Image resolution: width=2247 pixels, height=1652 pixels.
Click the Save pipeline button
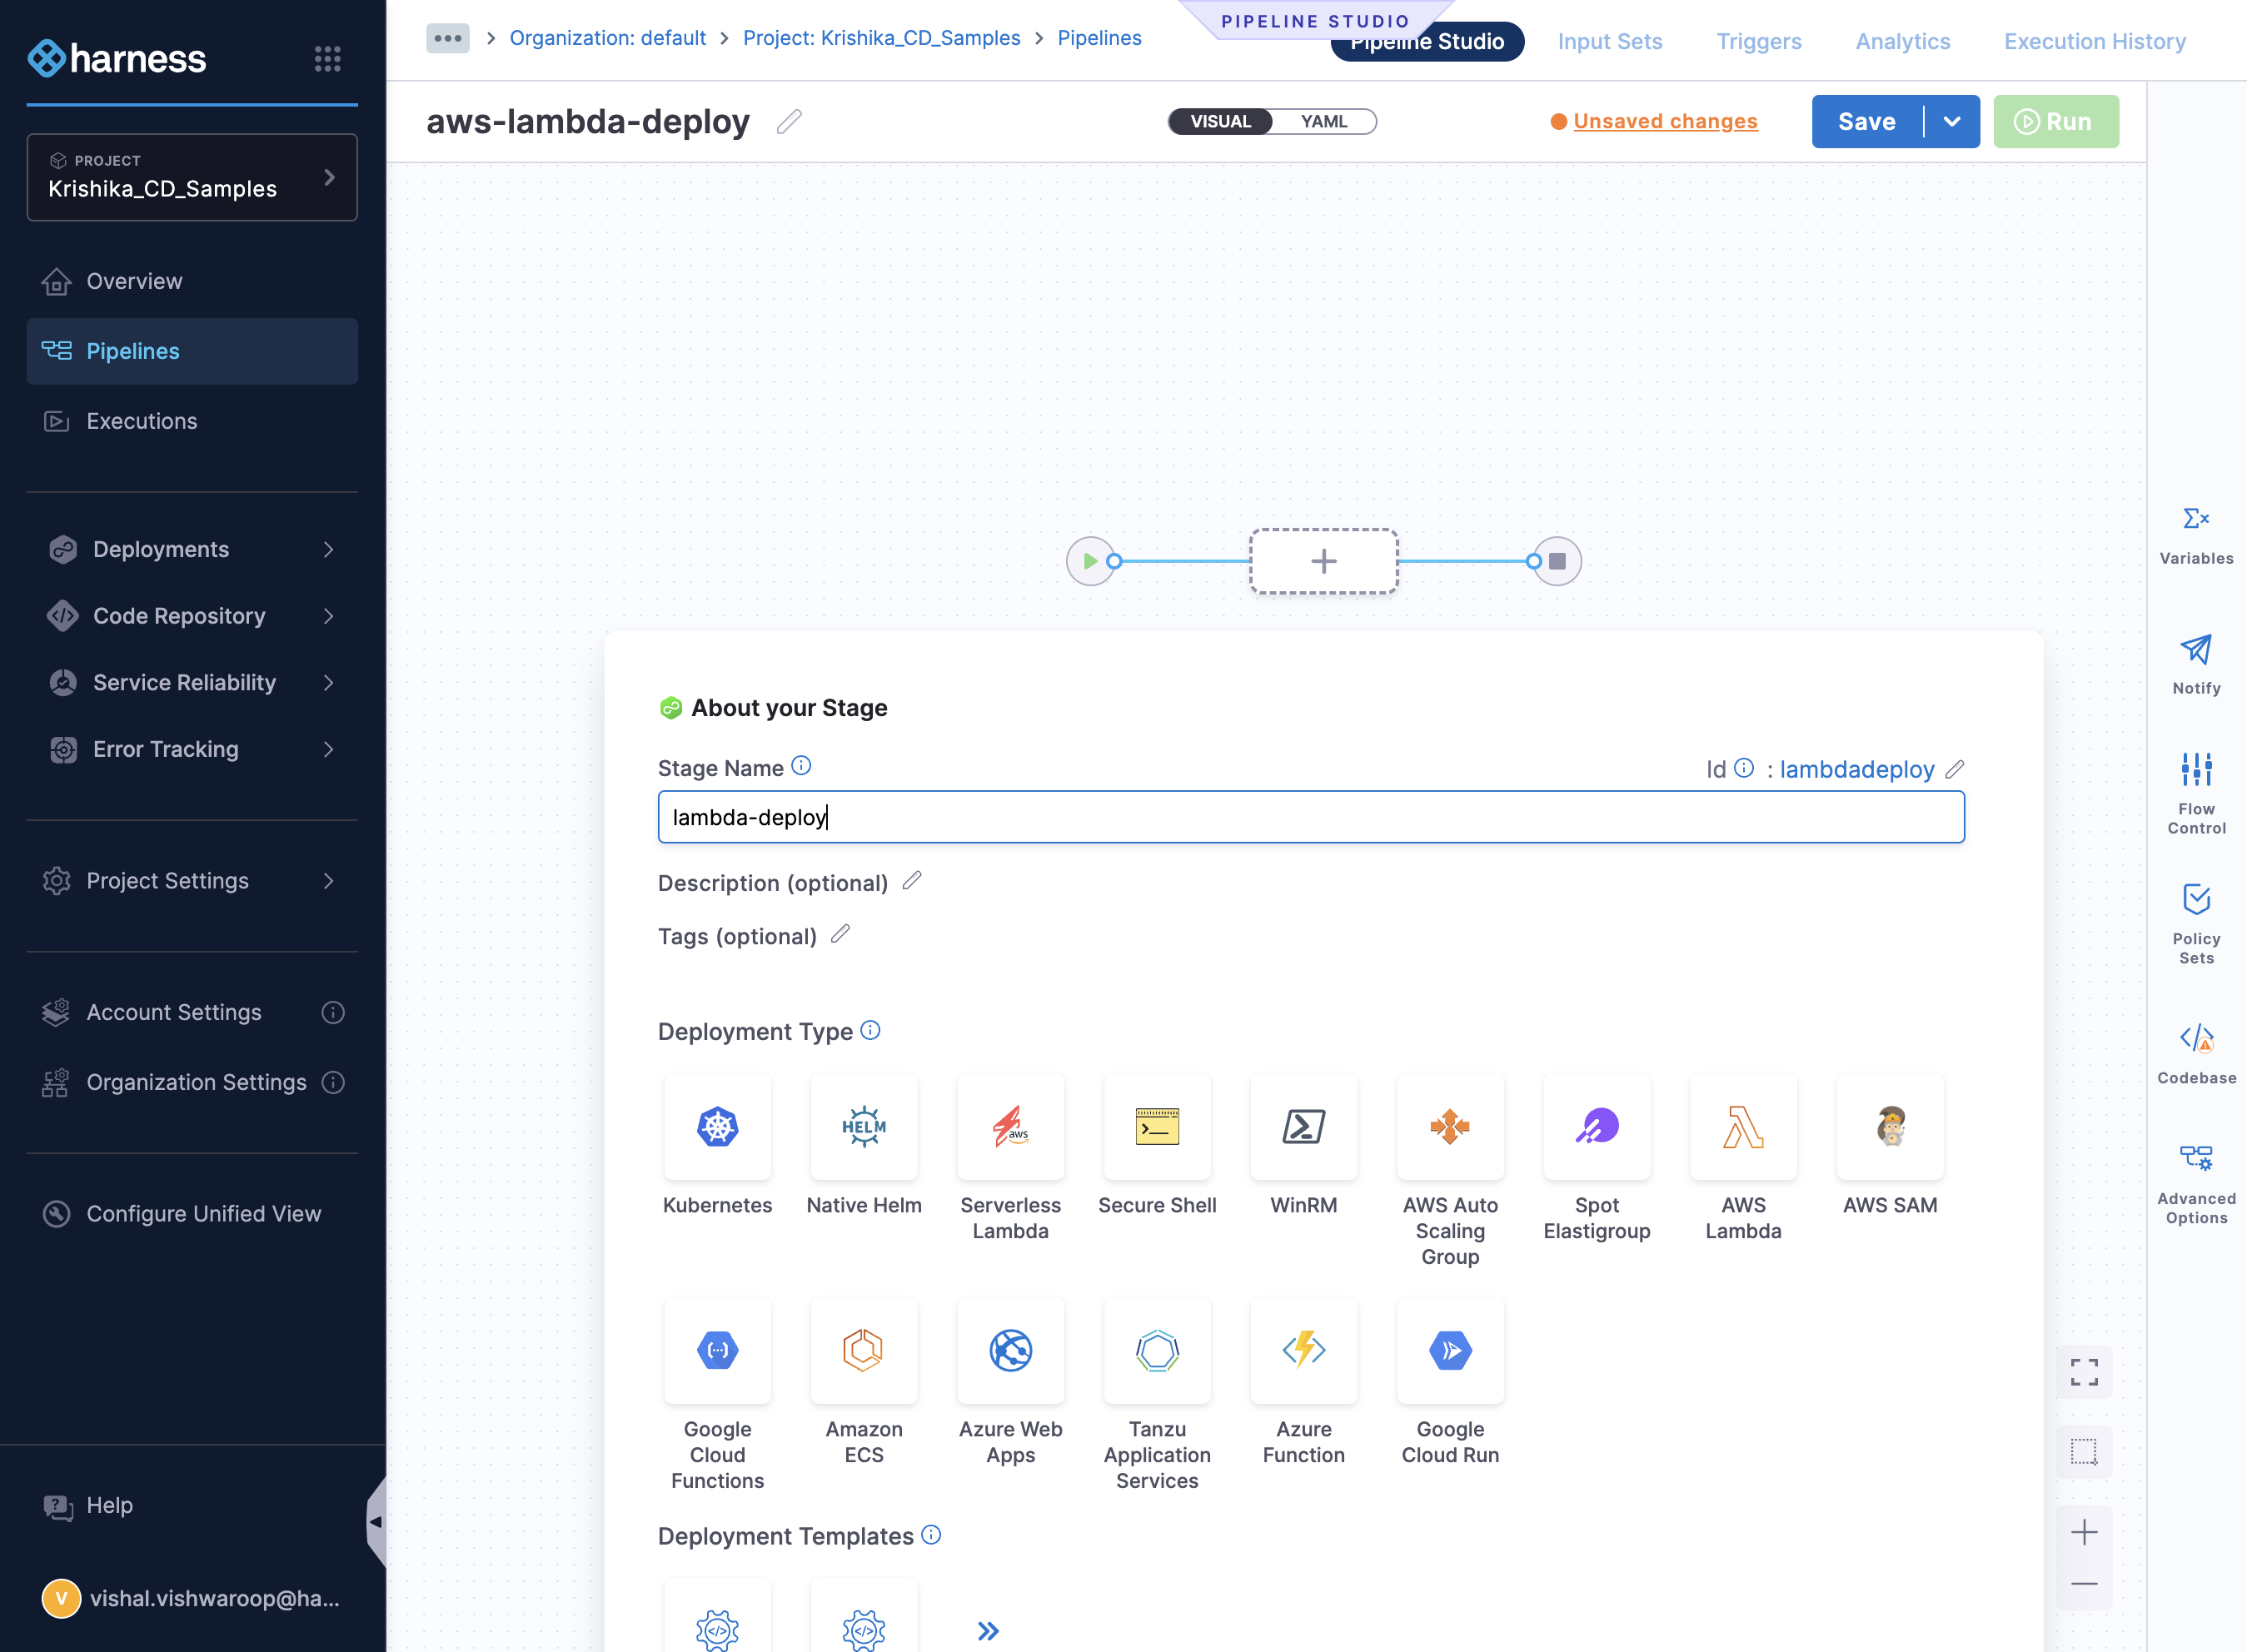[1866, 121]
